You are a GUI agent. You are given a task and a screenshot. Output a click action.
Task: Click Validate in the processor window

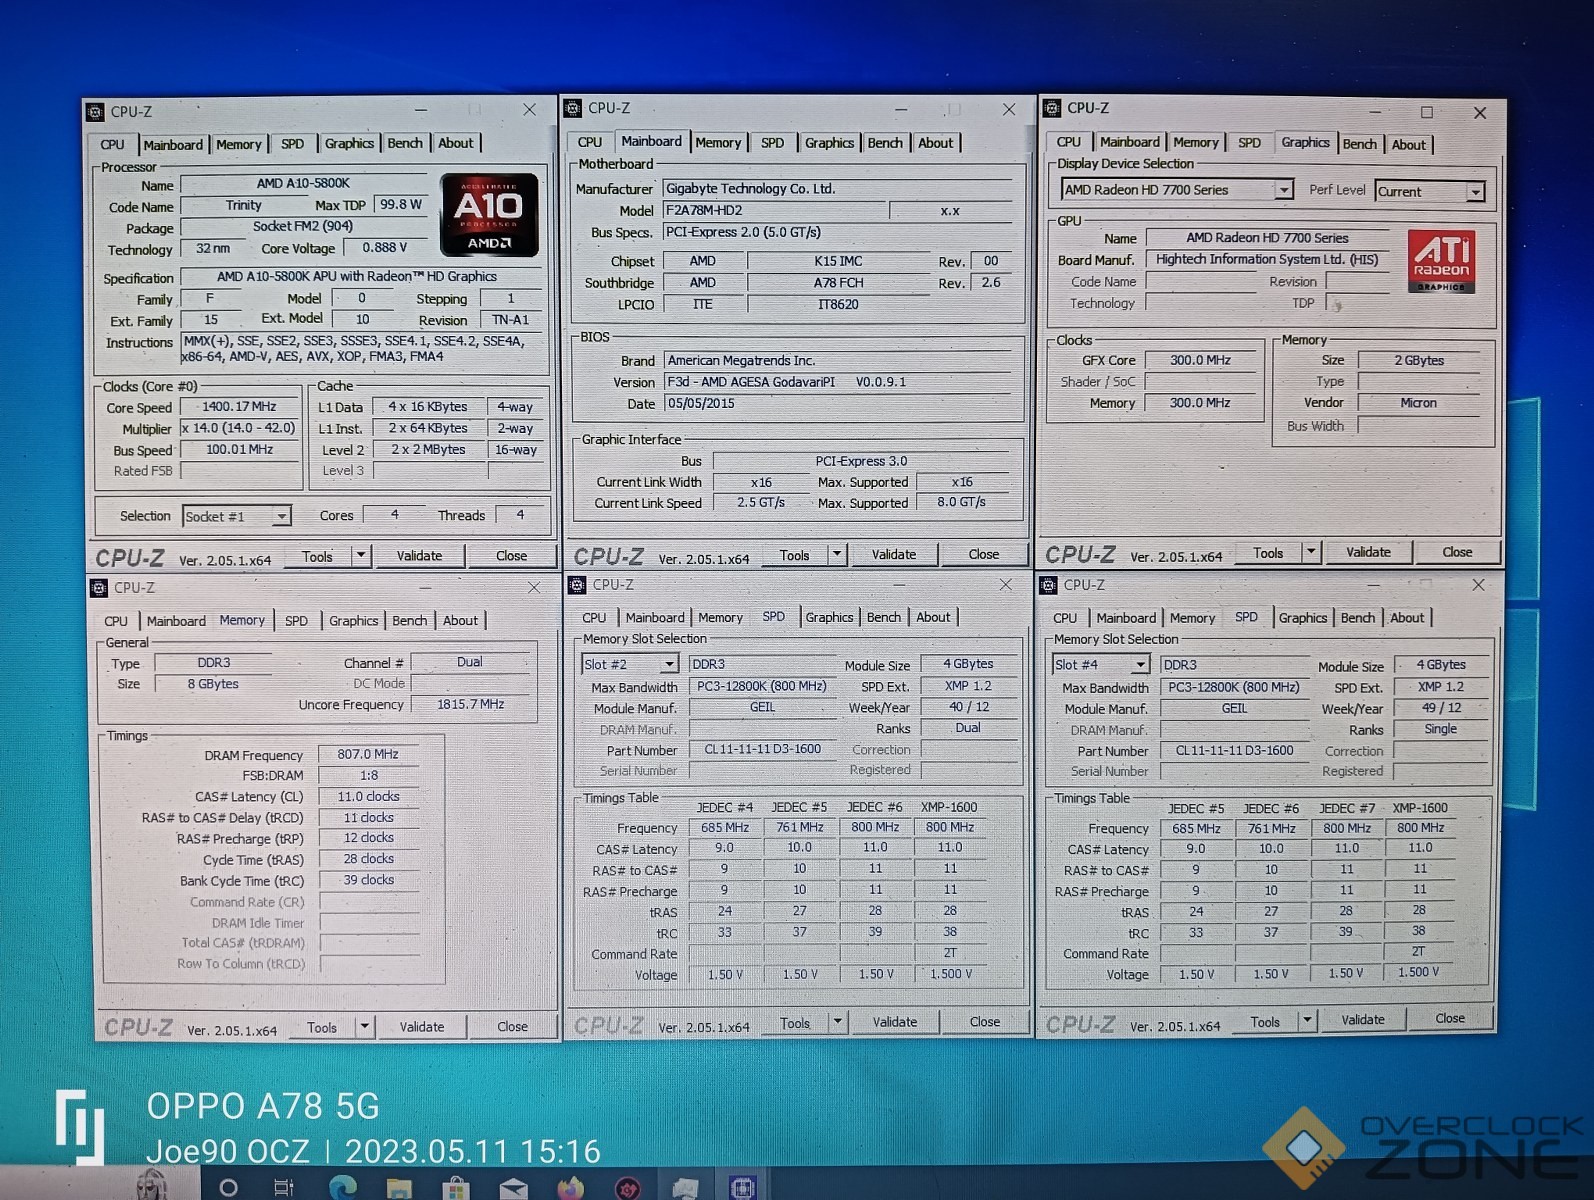click(x=419, y=556)
